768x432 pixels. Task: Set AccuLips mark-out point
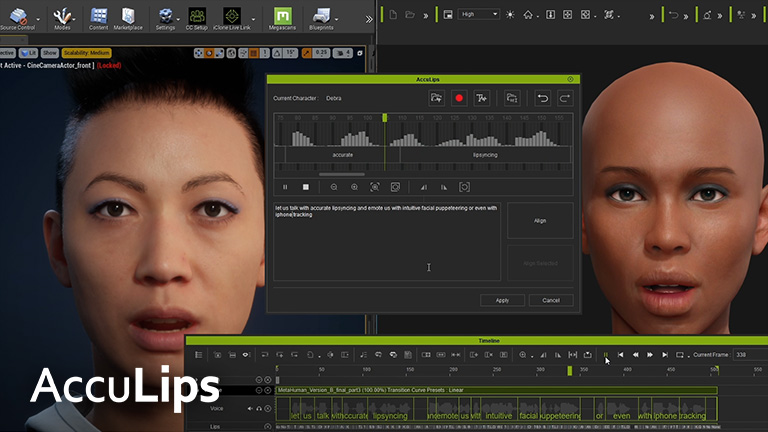point(444,187)
